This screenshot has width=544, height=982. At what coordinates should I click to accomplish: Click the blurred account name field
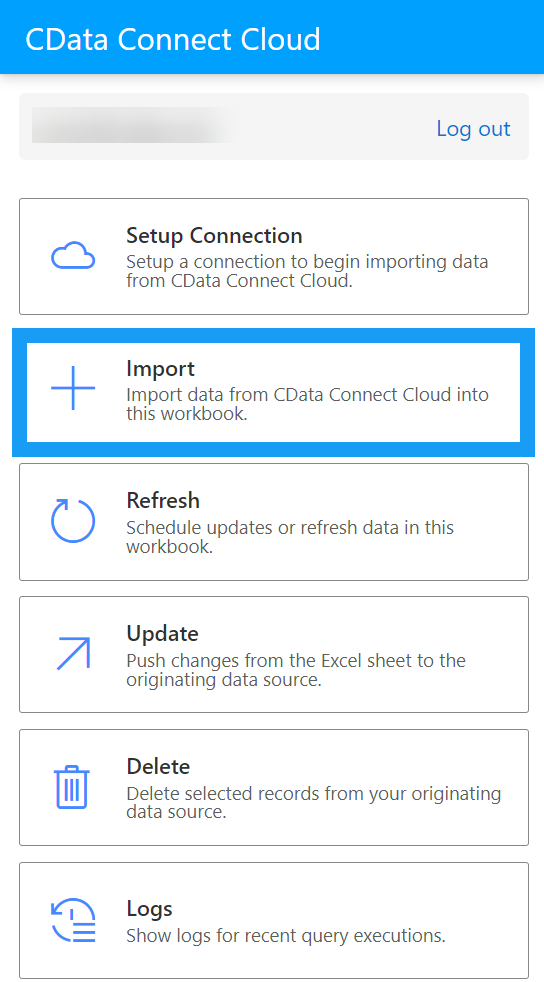pyautogui.click(x=135, y=125)
